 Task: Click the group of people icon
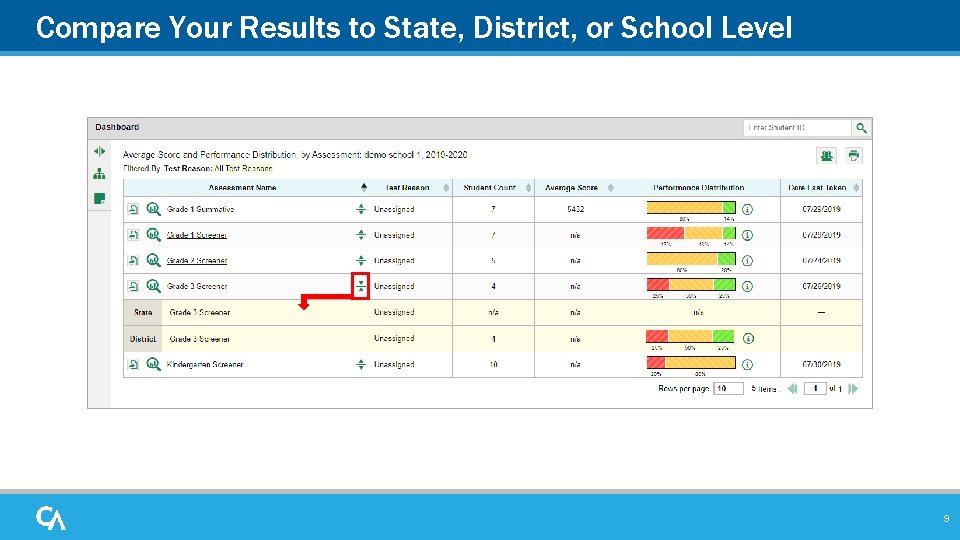pos(827,156)
